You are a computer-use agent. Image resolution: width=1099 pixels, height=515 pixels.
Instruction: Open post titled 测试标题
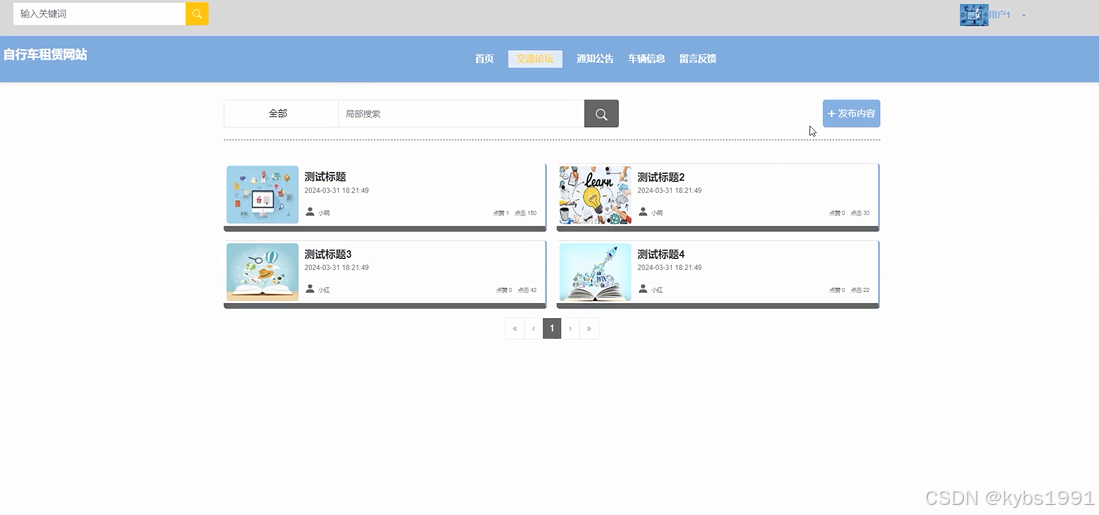pyautogui.click(x=325, y=177)
